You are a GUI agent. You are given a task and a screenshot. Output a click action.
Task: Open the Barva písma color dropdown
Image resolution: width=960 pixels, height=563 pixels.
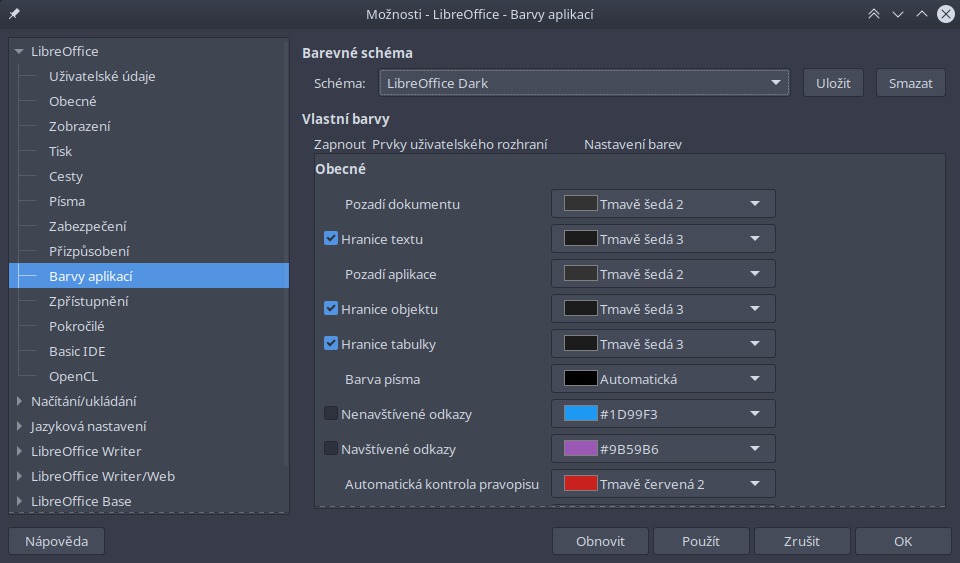coord(663,379)
